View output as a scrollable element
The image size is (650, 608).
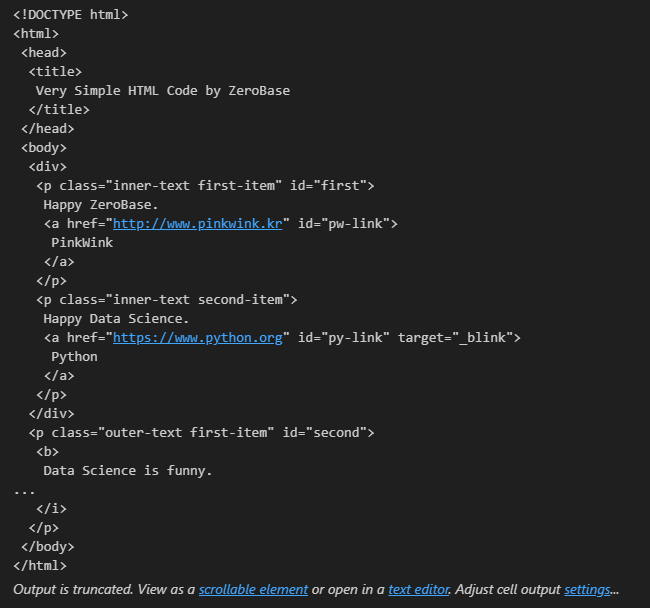pos(253,589)
